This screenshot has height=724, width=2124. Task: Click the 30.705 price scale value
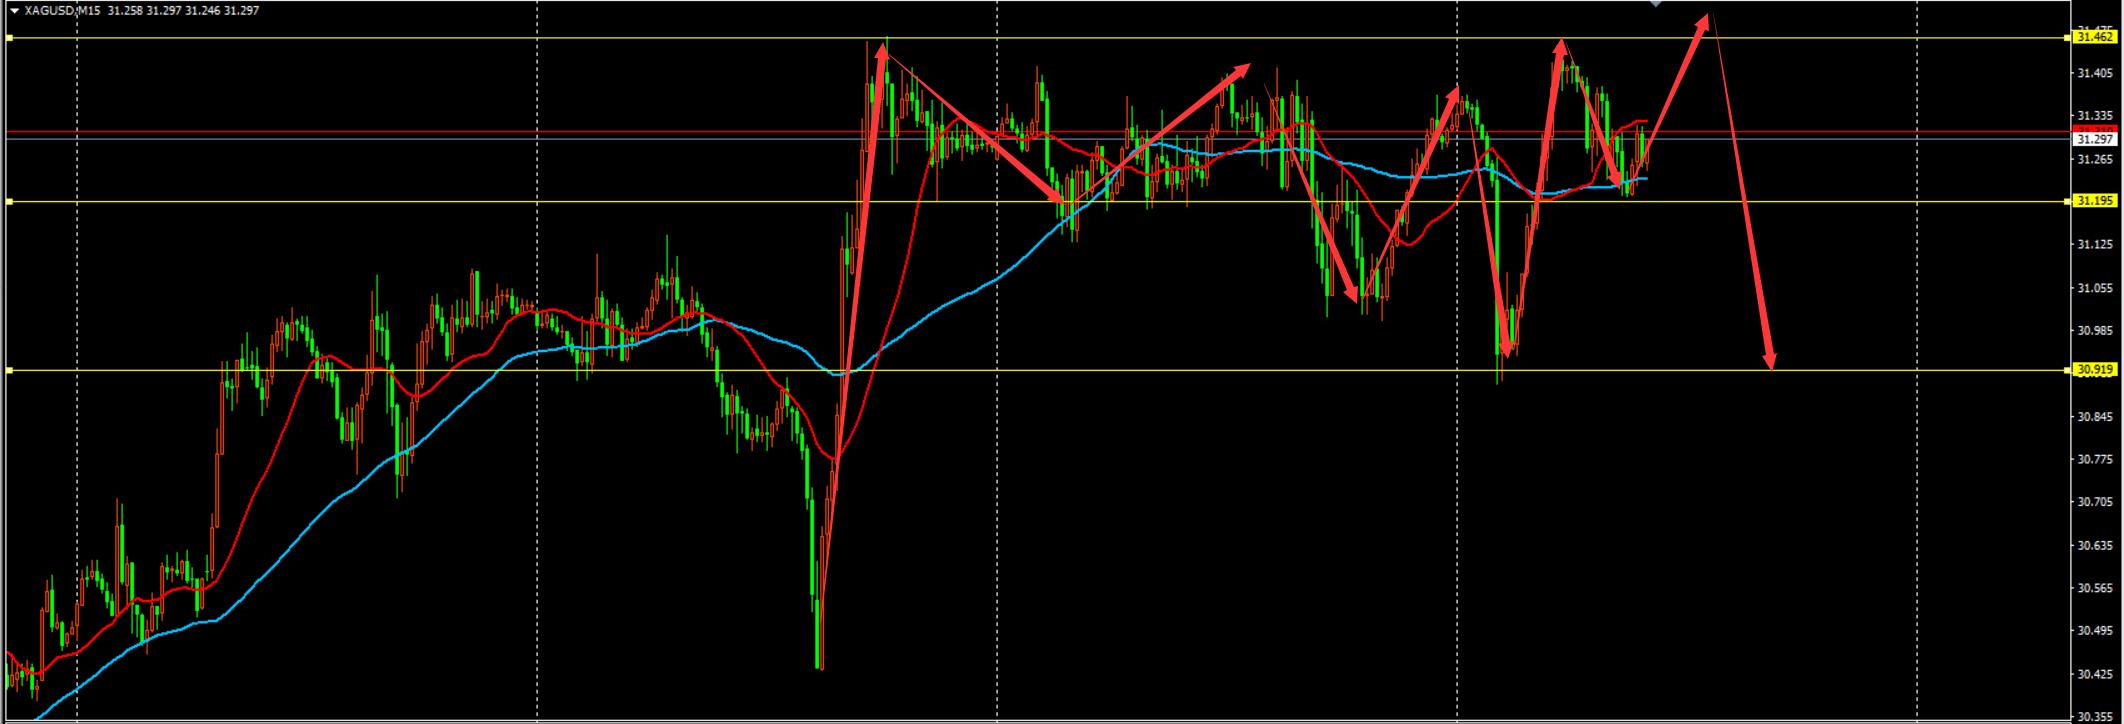pyautogui.click(x=2094, y=502)
